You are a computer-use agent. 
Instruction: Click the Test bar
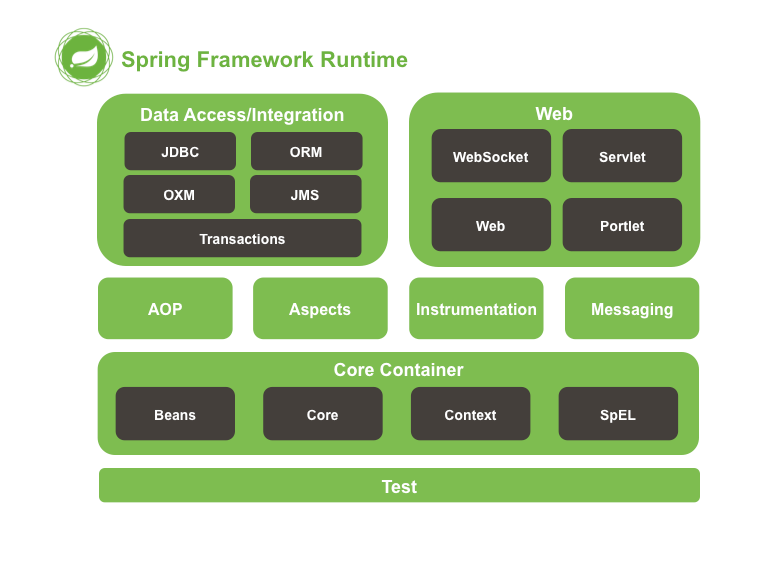[400, 485]
